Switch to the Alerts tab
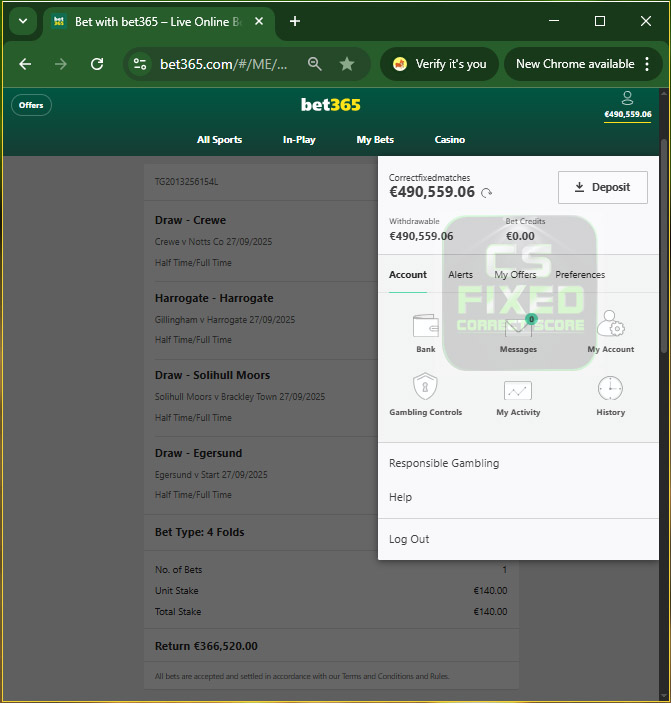Screen dimensions: 671x703 (460, 275)
